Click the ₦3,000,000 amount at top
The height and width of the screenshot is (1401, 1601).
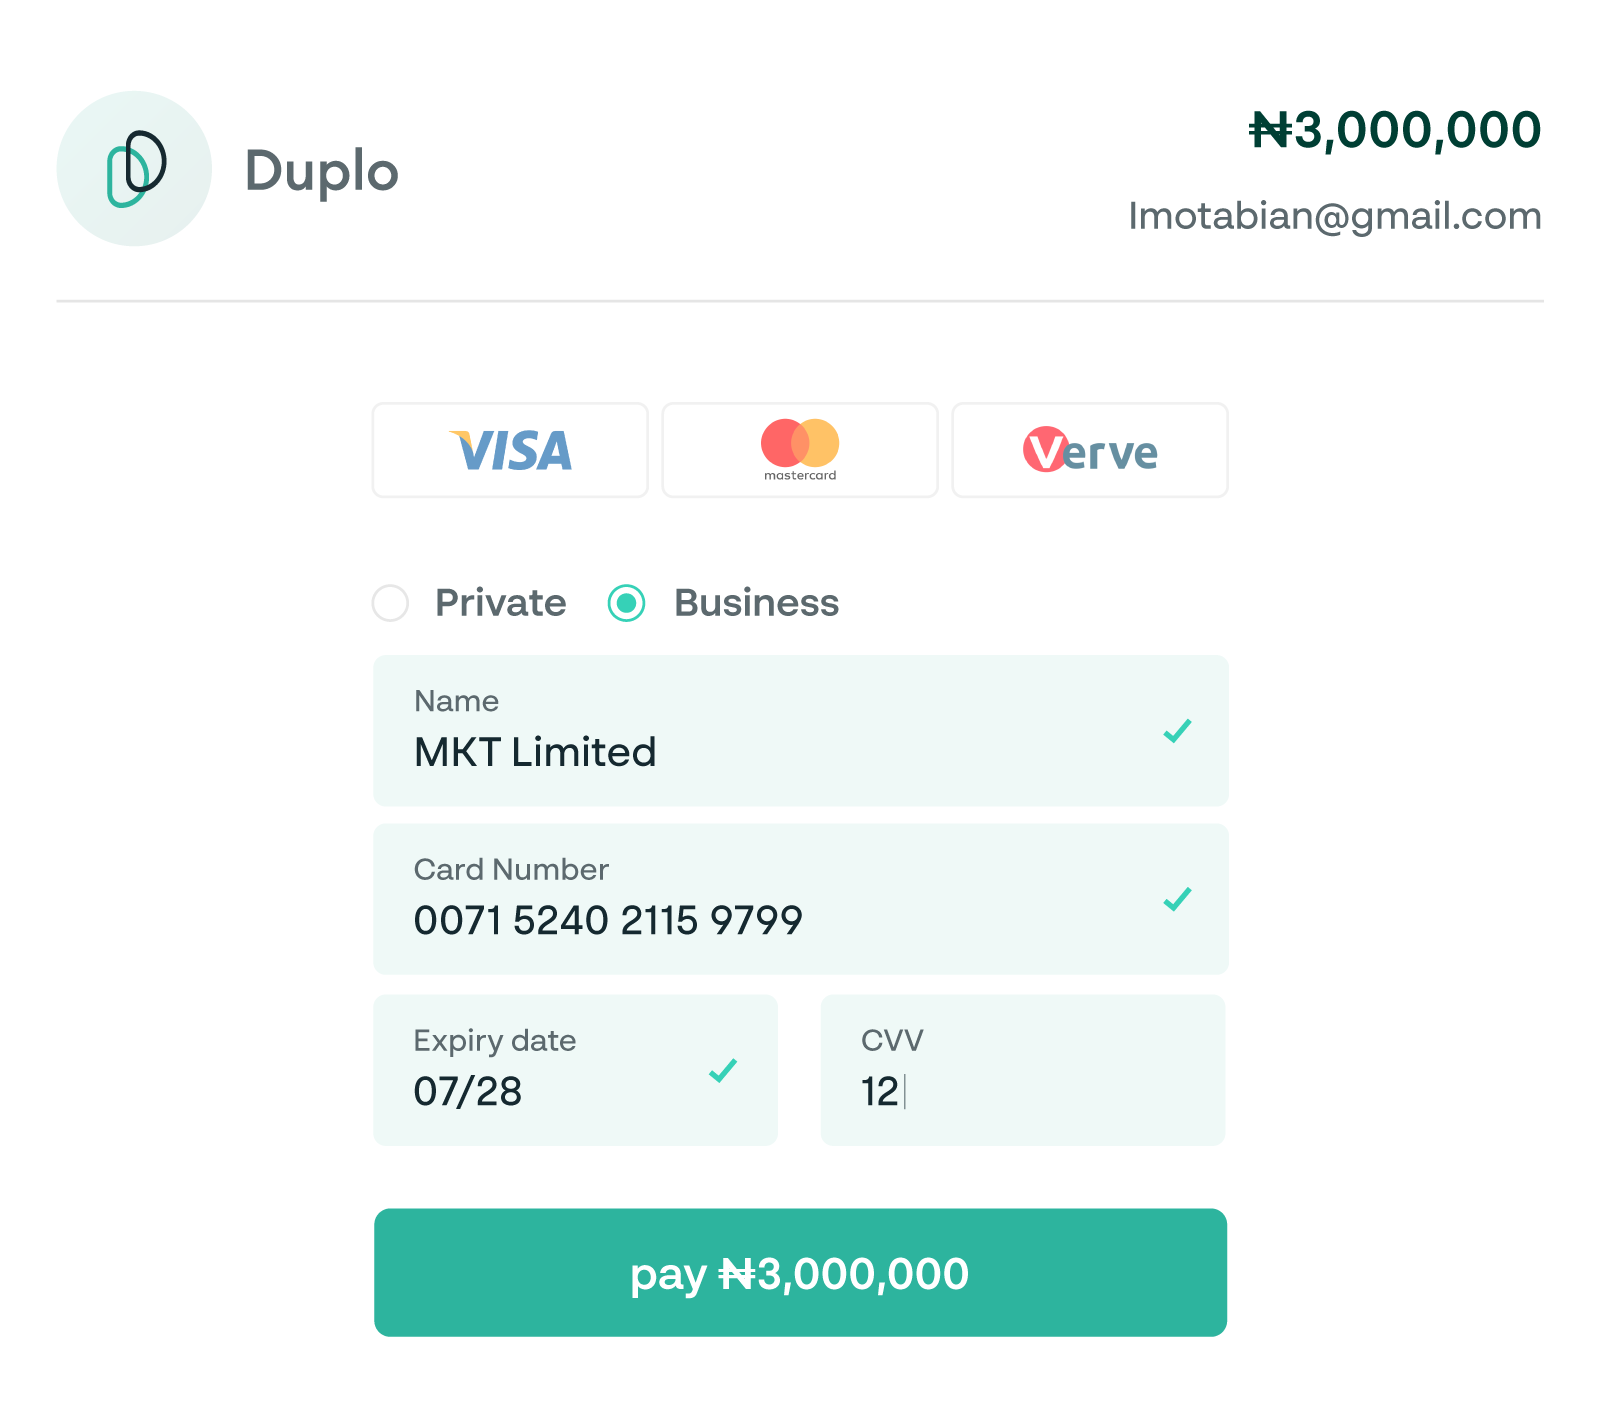tap(1395, 130)
